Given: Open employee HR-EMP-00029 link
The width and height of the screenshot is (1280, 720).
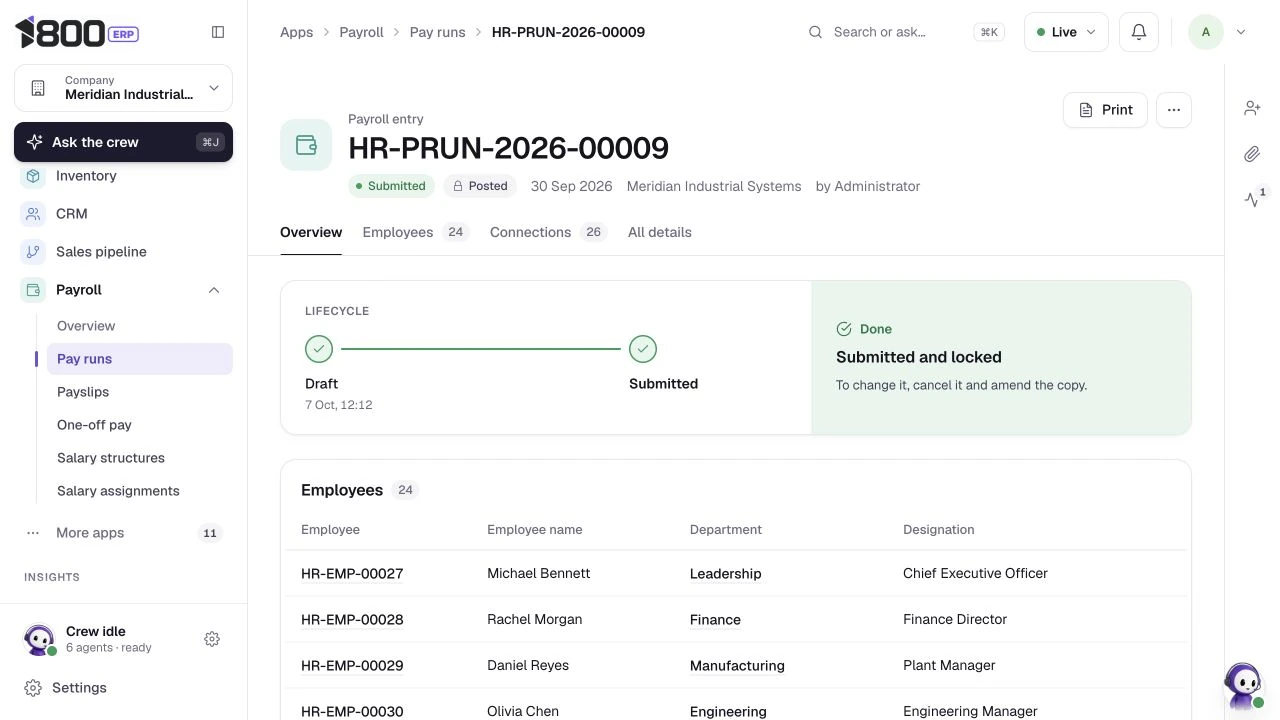Looking at the screenshot, I should coord(352,666).
